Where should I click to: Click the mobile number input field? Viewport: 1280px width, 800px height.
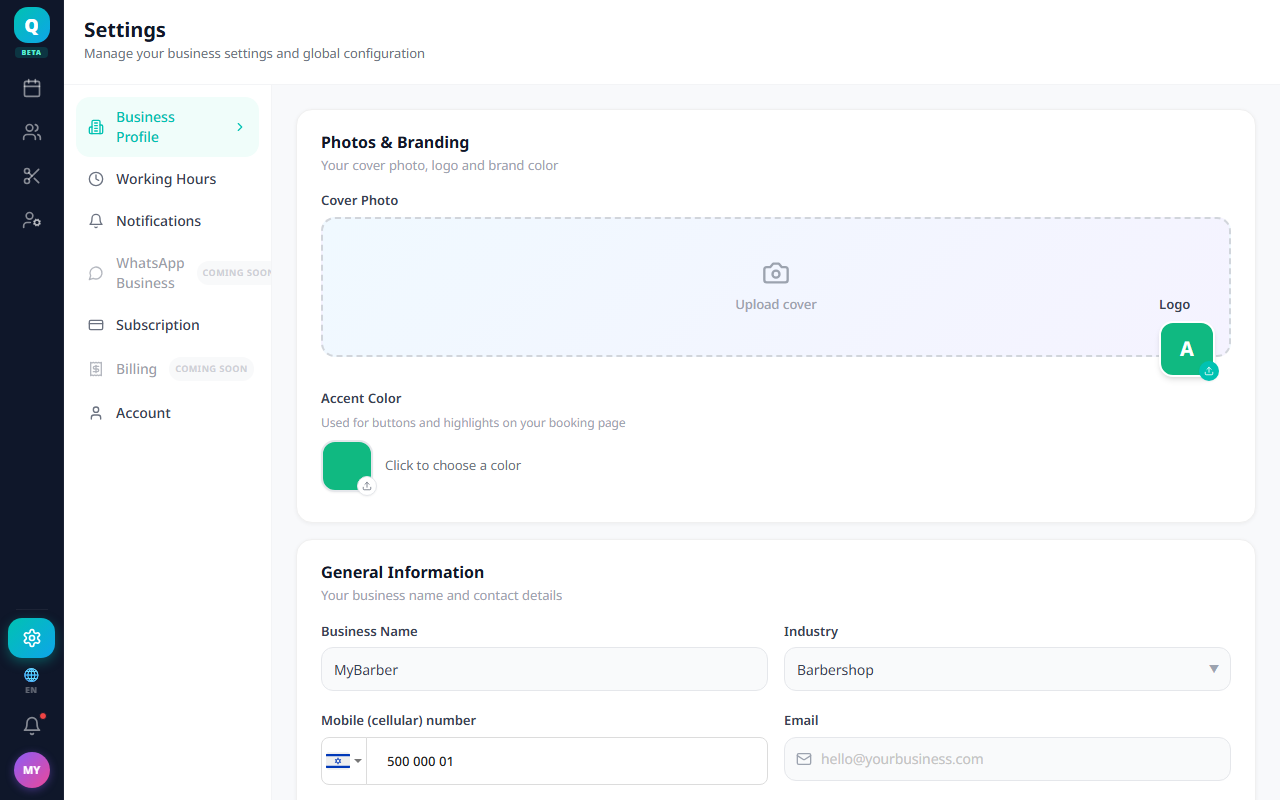[x=567, y=761]
